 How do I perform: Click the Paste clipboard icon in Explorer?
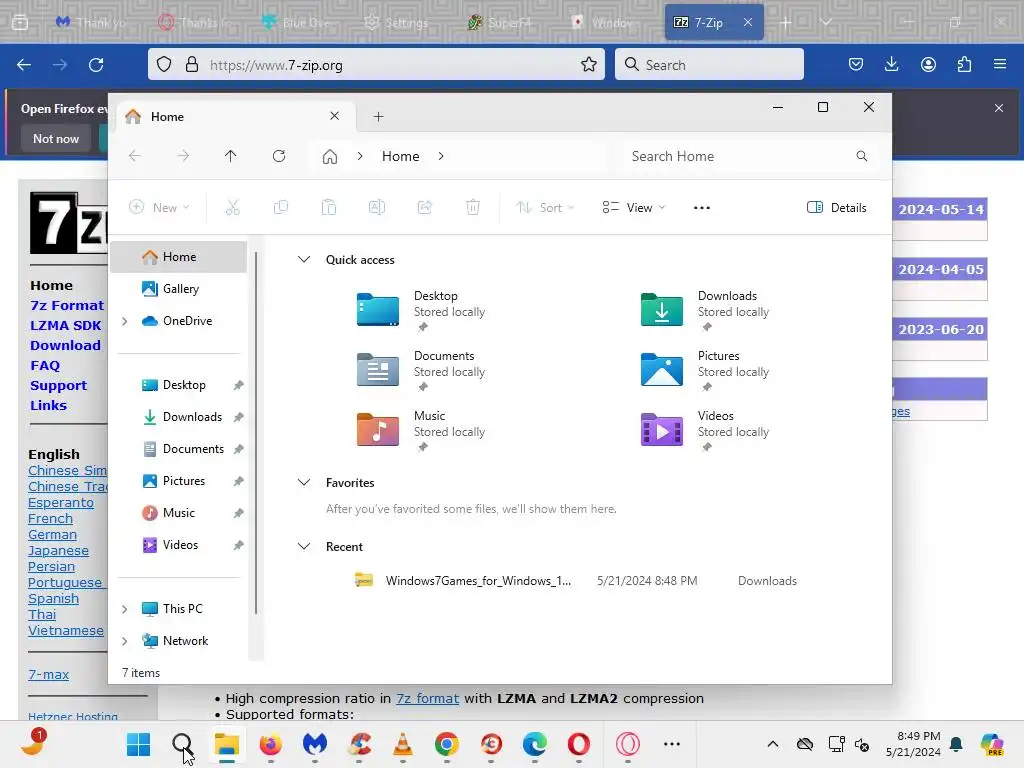[x=328, y=208]
